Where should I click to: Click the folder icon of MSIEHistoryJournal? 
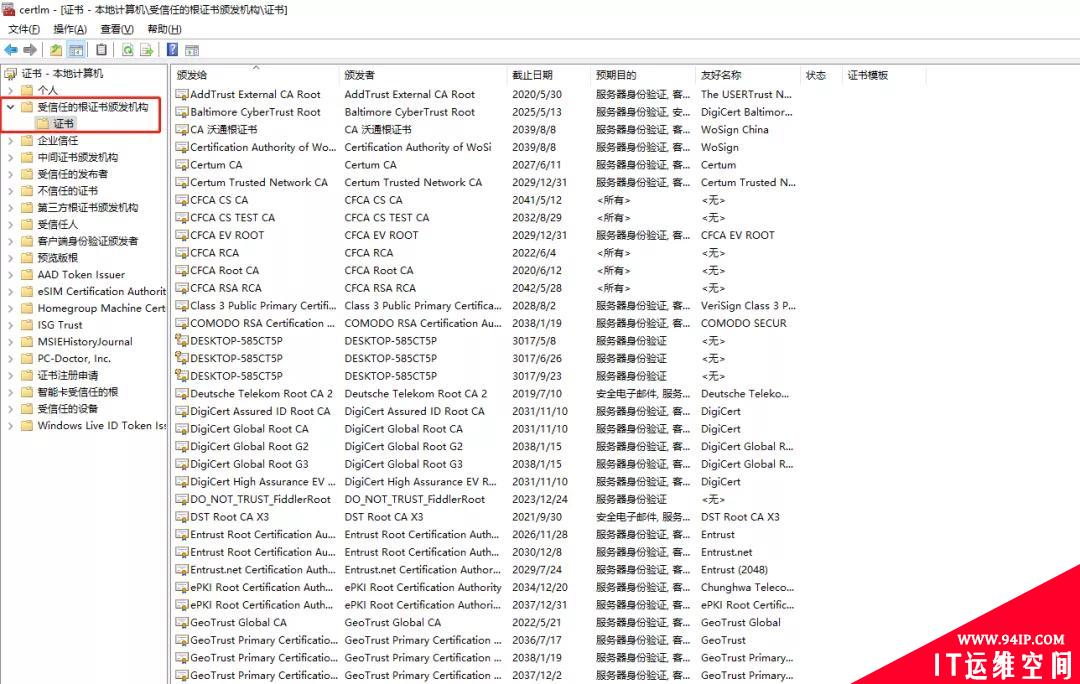pos(27,341)
